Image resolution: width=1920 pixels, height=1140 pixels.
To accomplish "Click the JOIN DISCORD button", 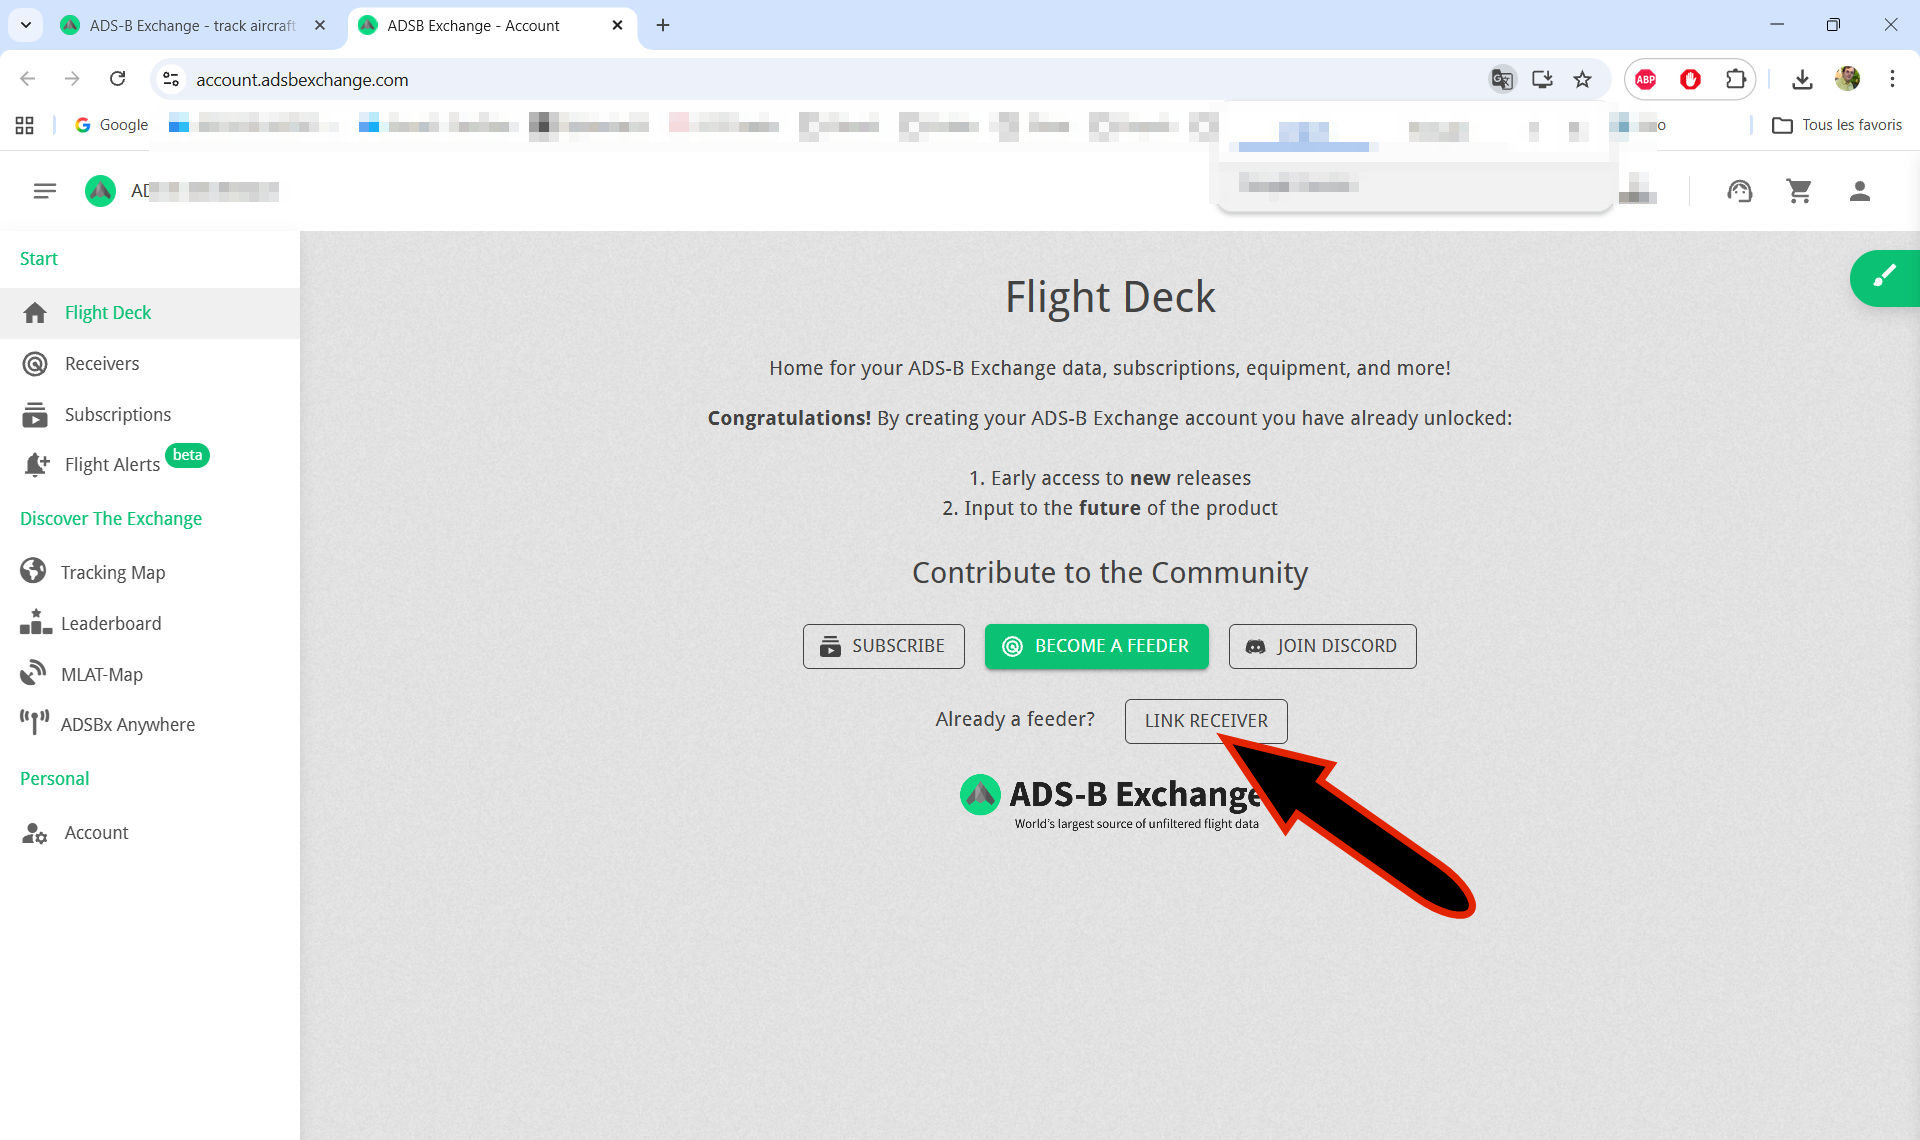I will point(1322,646).
